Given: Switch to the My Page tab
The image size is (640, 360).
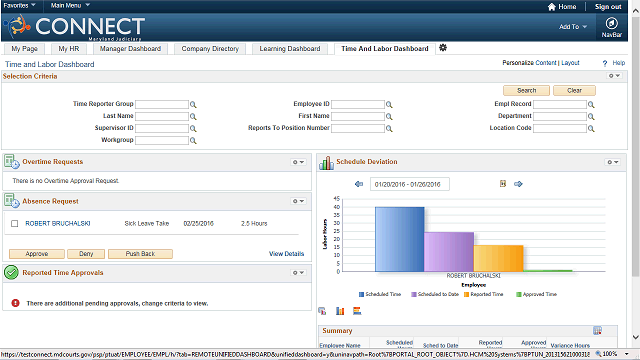Looking at the screenshot, I should 24,49.
